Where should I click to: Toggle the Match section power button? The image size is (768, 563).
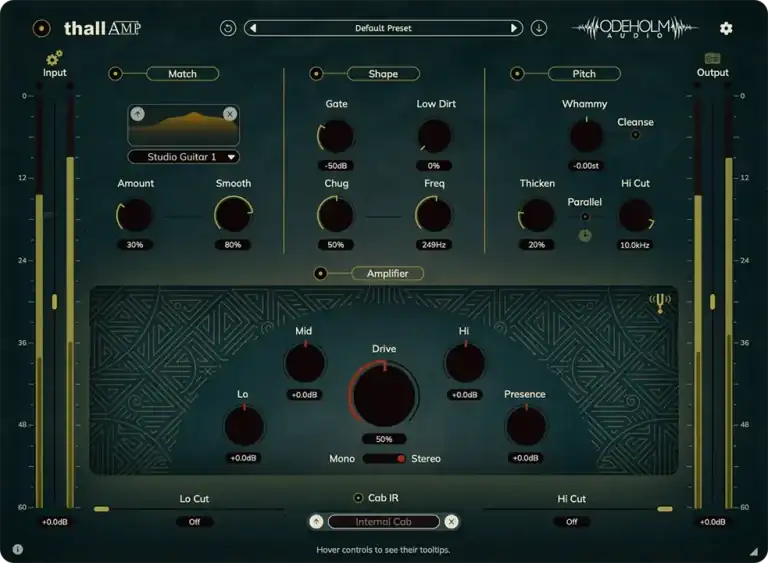pyautogui.click(x=116, y=74)
